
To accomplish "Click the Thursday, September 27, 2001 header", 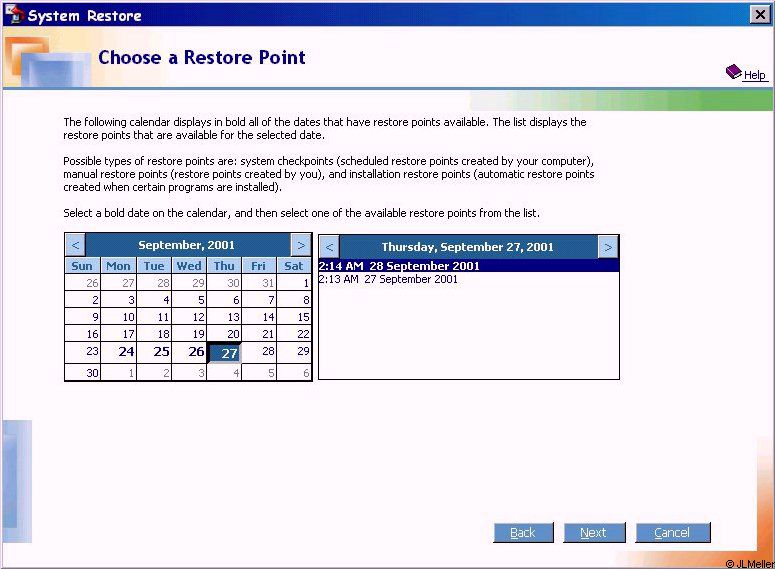I will 468,247.
